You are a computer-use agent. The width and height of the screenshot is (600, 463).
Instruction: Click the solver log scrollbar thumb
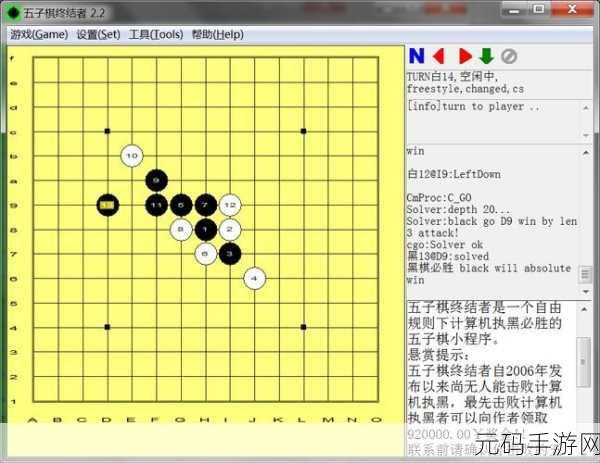pos(585,274)
